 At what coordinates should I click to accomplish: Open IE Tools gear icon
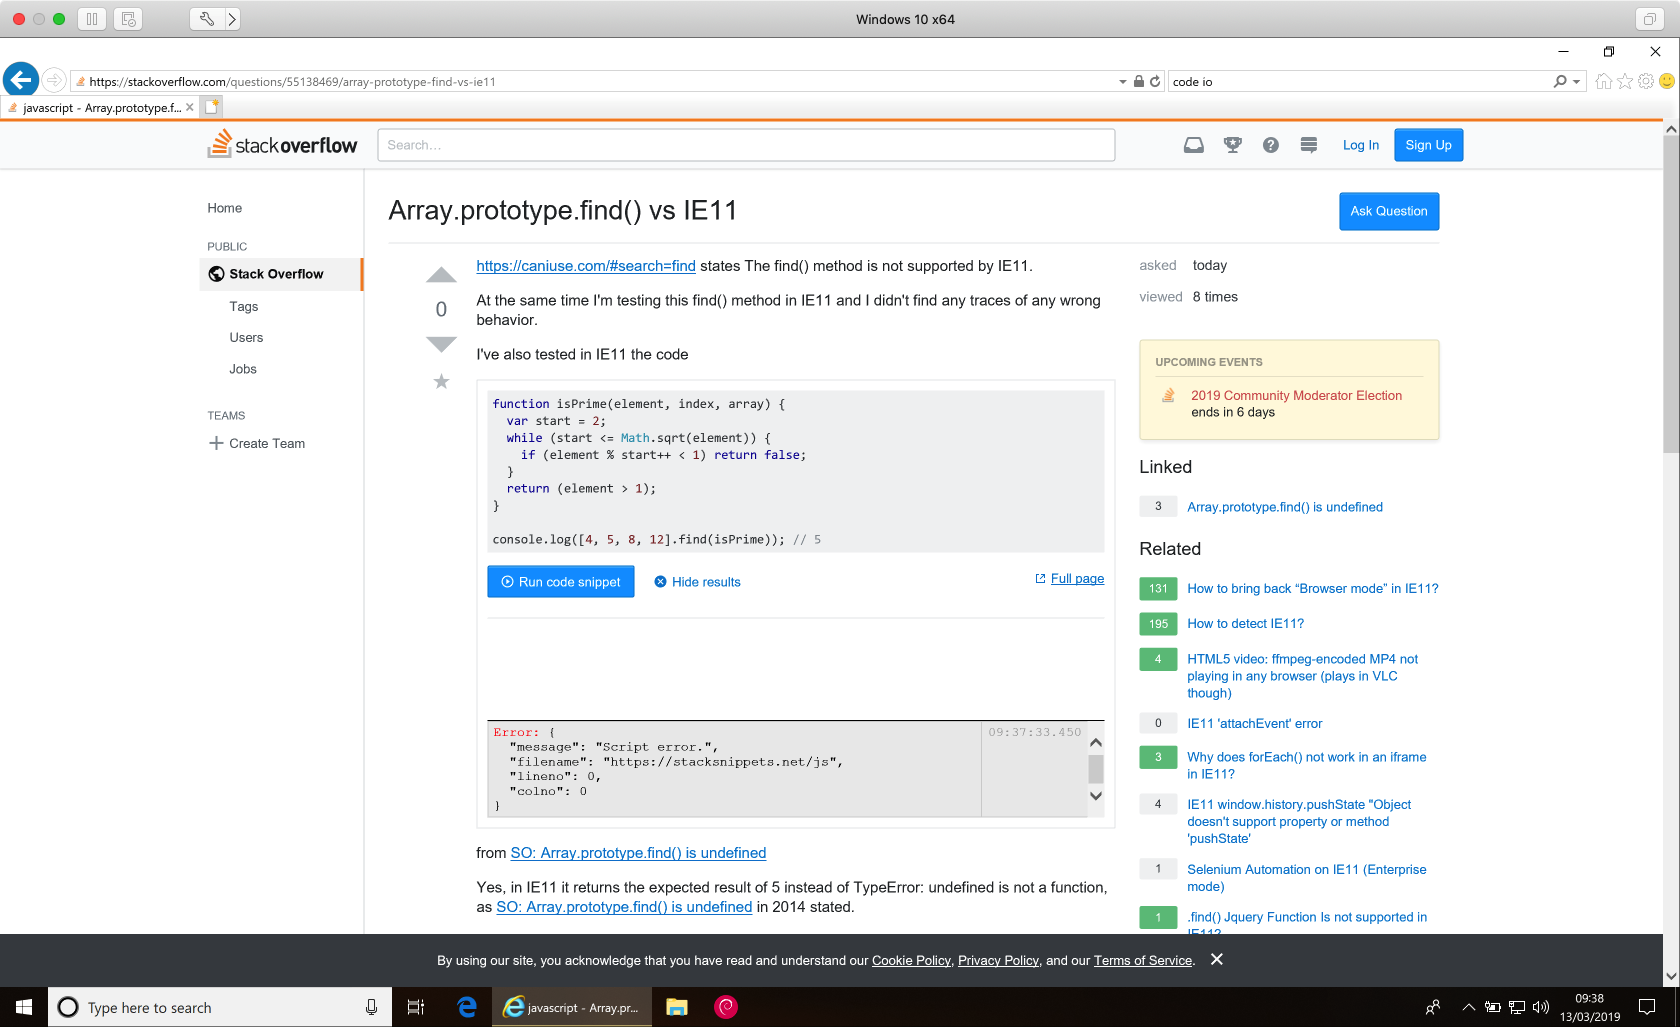pyautogui.click(x=1646, y=82)
